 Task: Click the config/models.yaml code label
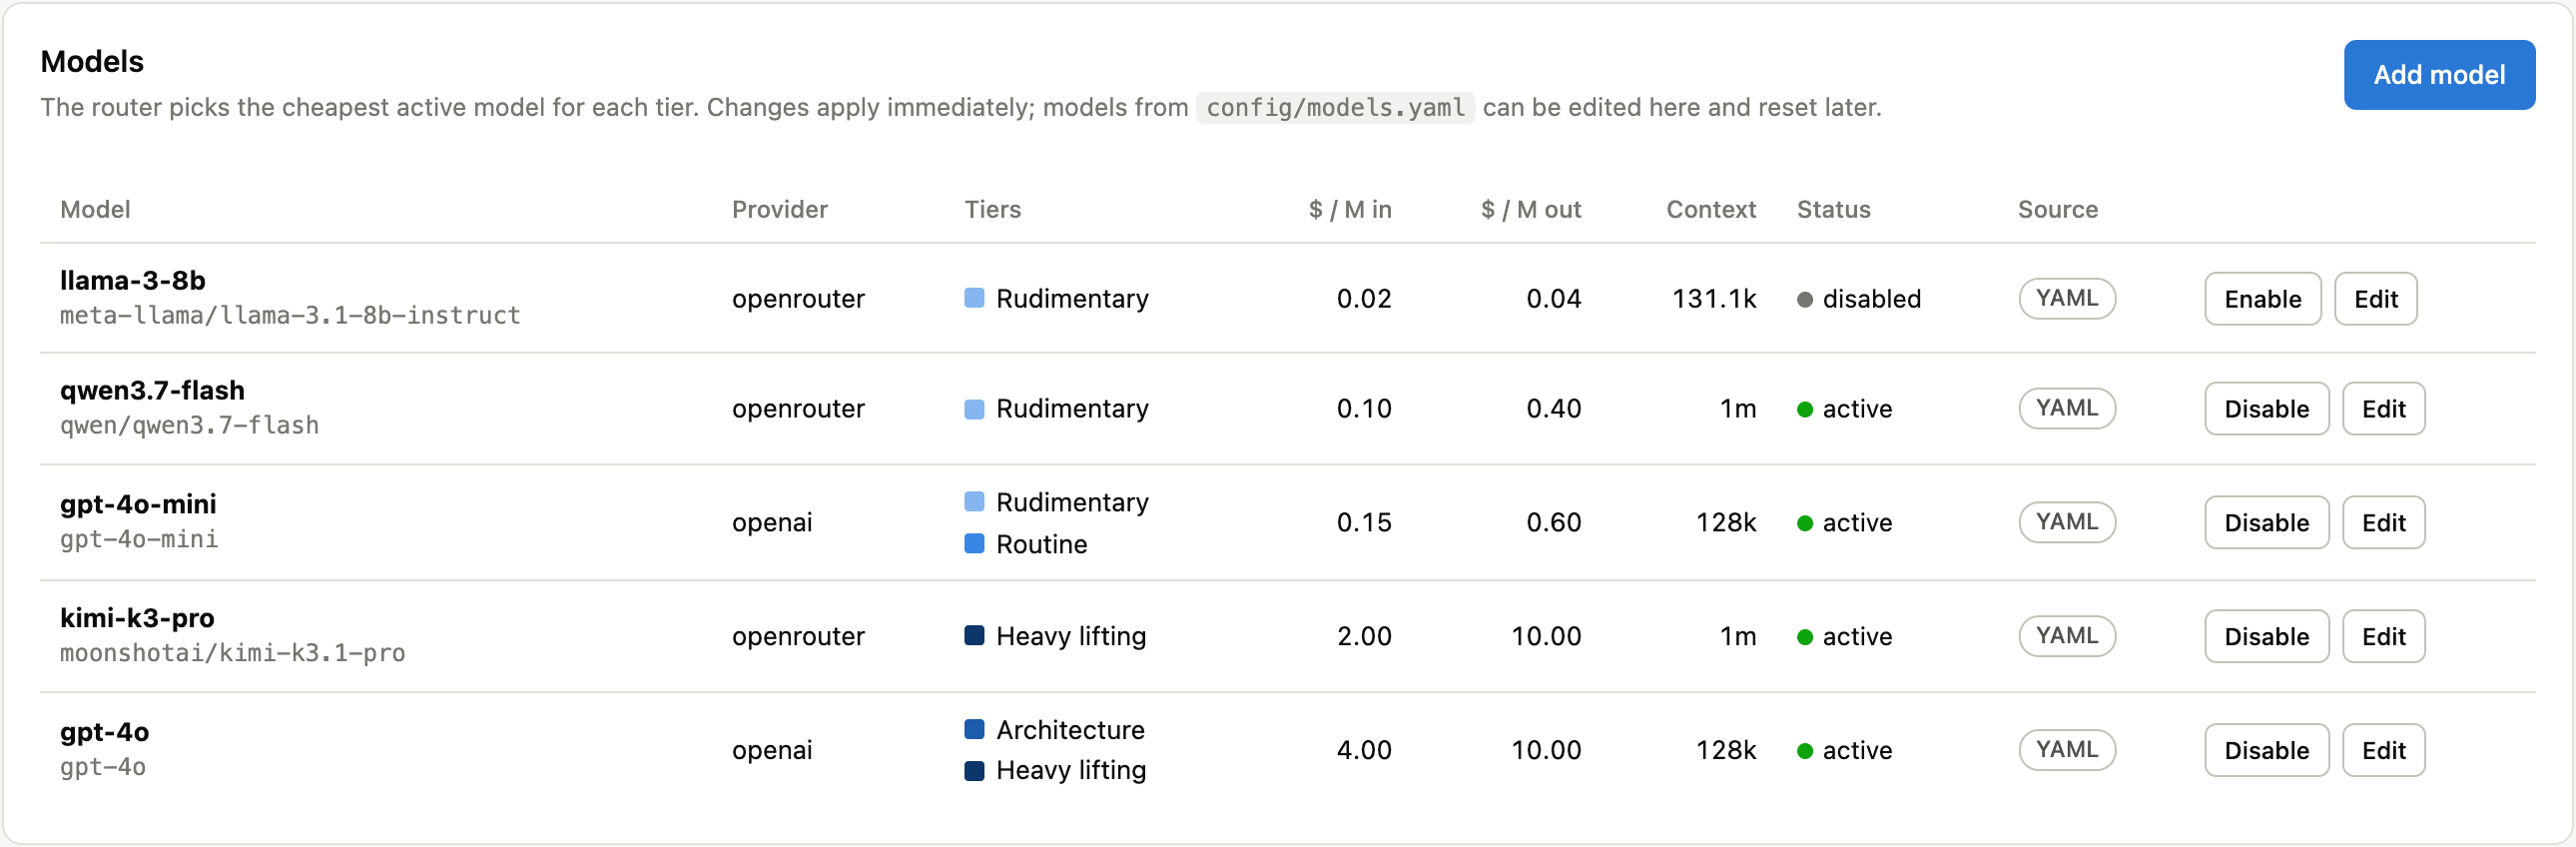[1335, 108]
